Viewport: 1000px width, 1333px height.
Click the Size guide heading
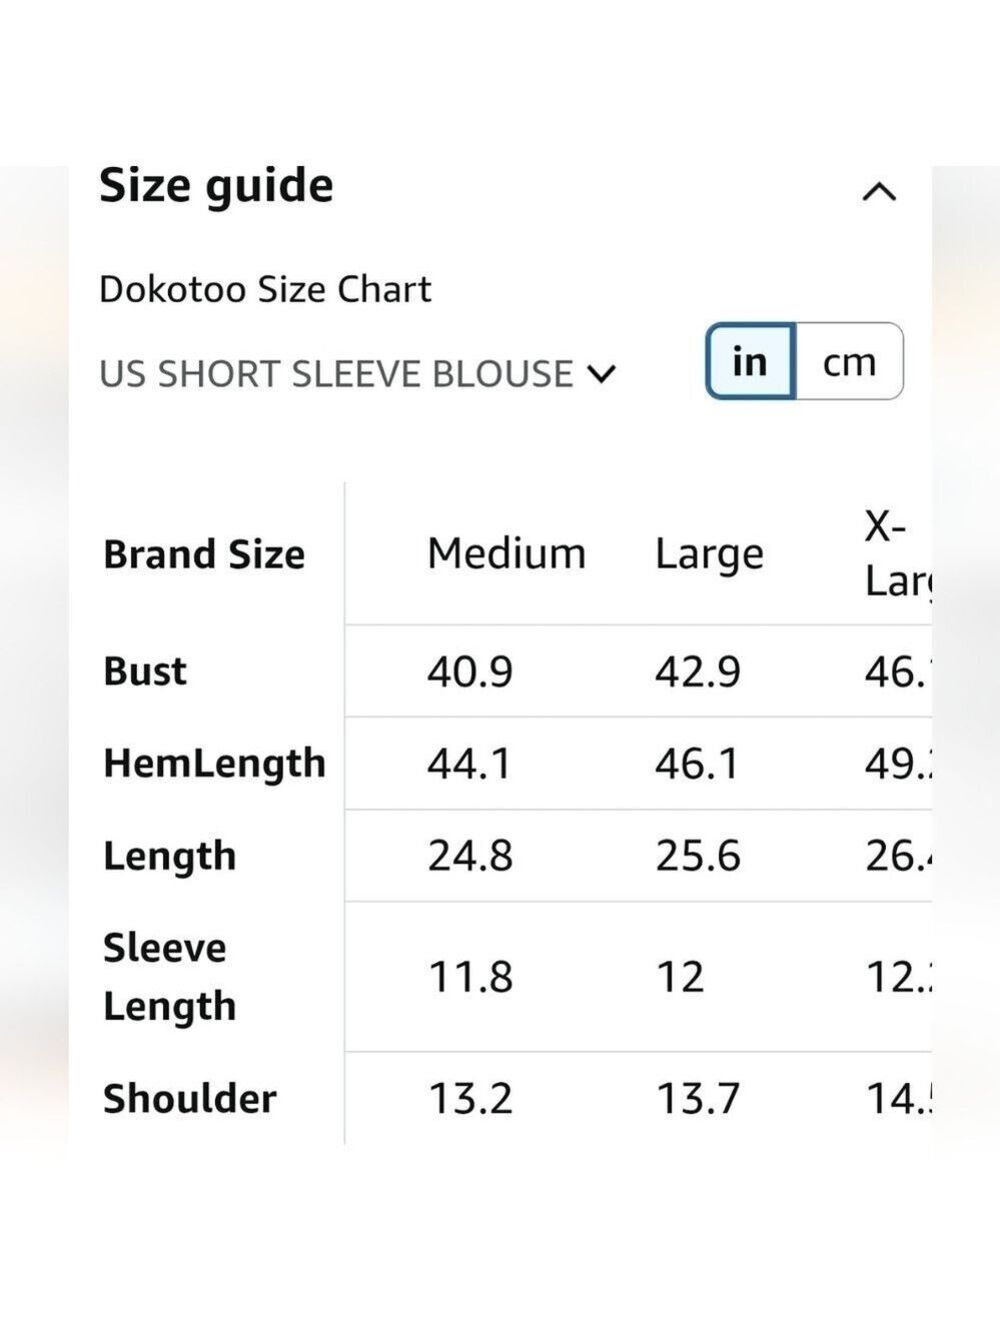[x=216, y=186]
